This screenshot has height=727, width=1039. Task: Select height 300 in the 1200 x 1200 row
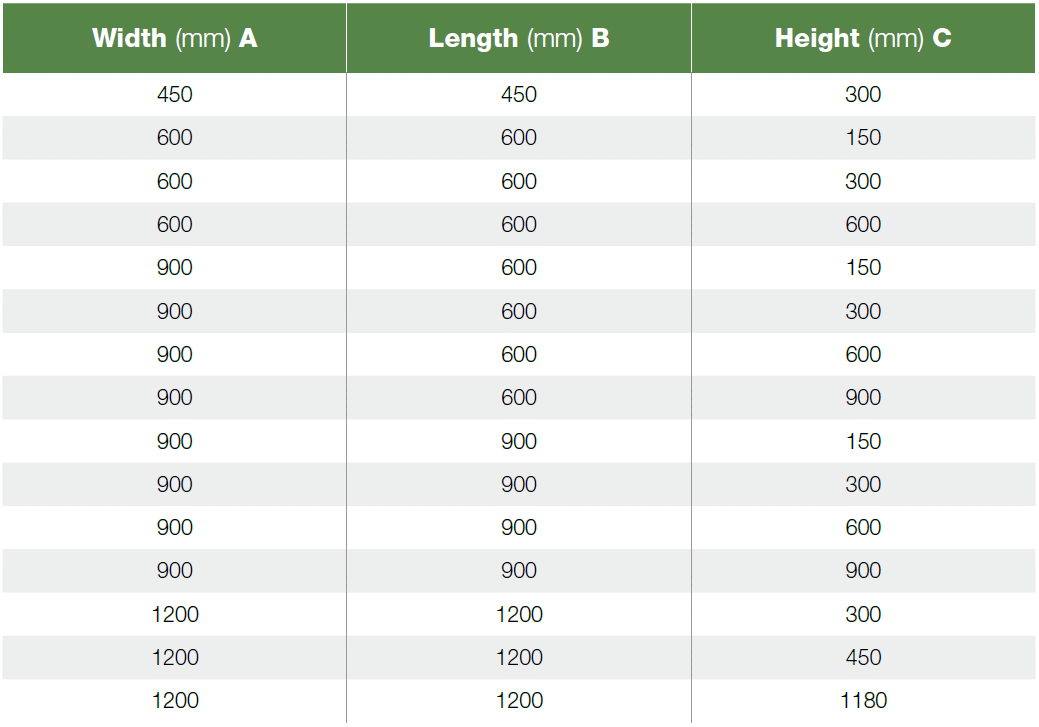pos(863,614)
